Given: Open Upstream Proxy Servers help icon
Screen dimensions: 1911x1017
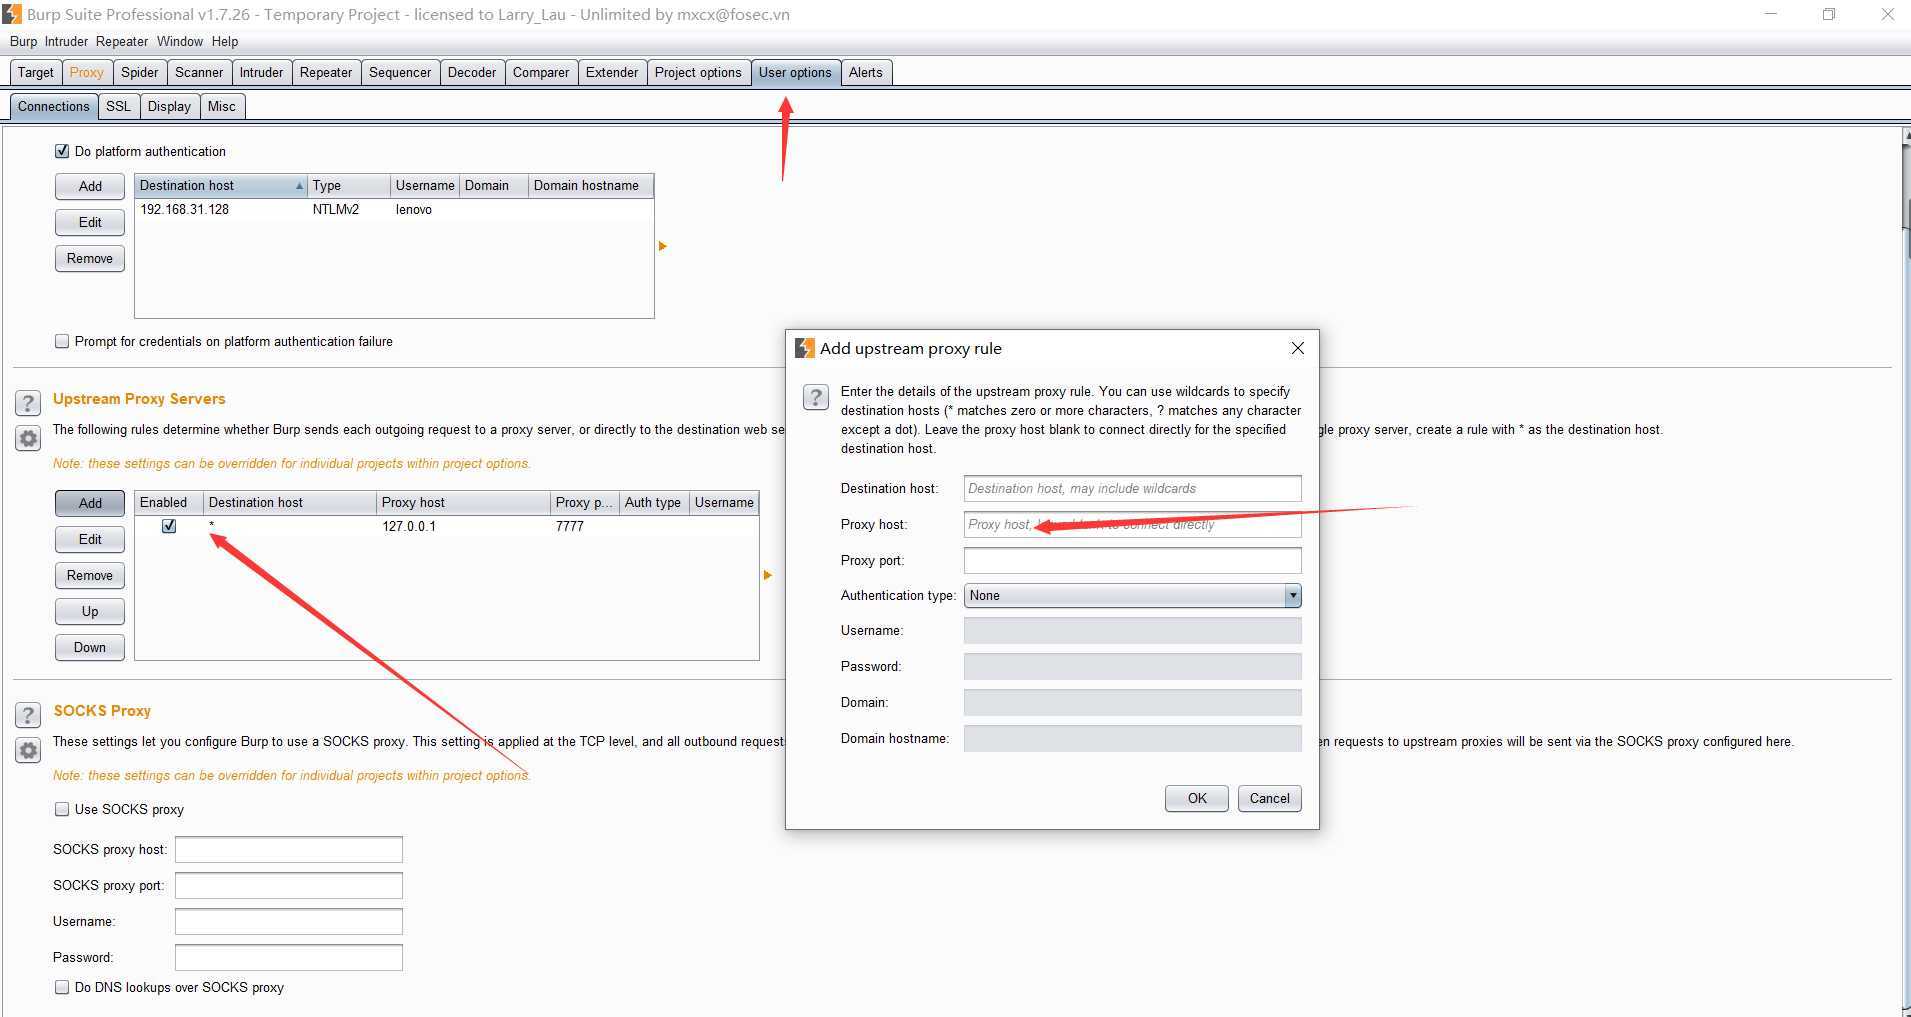Looking at the screenshot, I should point(28,403).
